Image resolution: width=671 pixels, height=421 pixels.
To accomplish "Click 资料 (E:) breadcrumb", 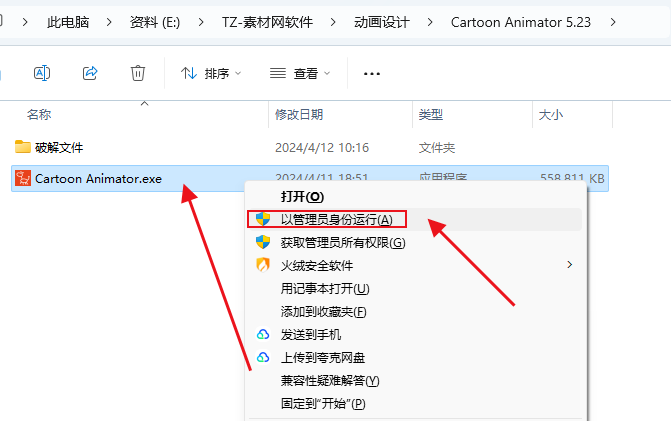I will click(155, 22).
